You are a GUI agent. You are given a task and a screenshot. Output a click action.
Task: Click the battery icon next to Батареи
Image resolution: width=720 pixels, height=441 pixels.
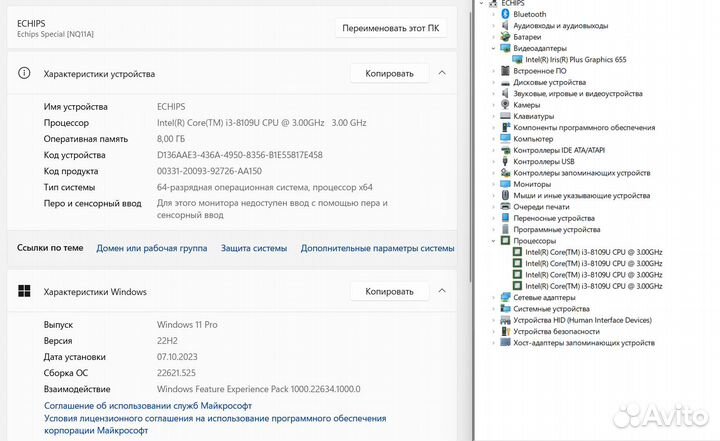pyautogui.click(x=506, y=37)
